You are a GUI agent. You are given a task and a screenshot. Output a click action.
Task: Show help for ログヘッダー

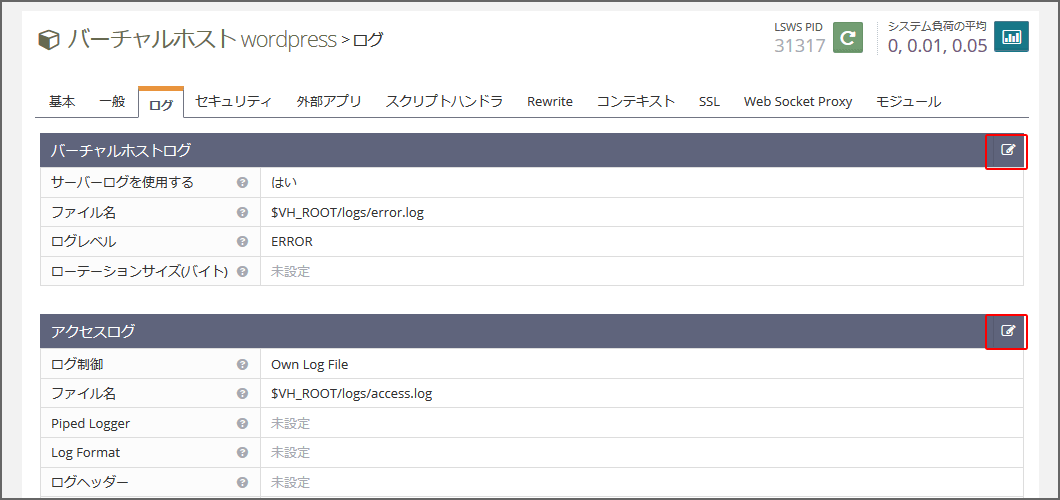[x=241, y=482]
